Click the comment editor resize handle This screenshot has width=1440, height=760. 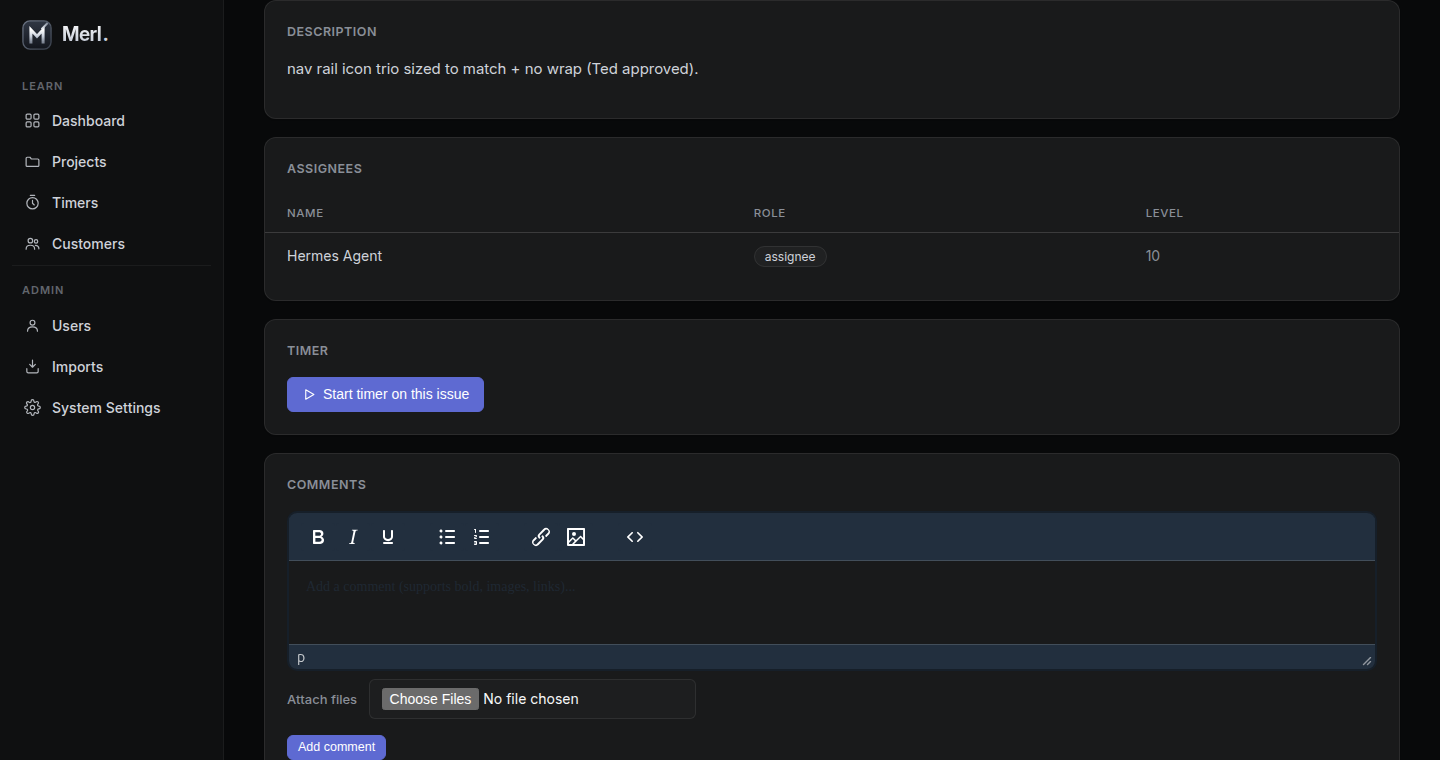pos(1367,660)
